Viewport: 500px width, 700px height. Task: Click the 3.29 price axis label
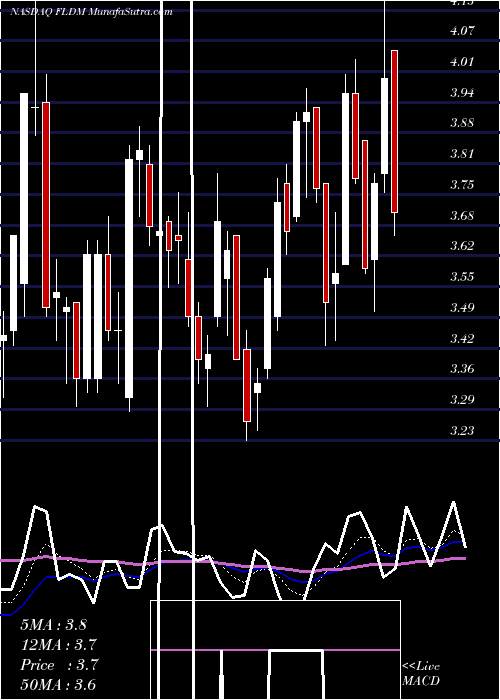point(462,399)
